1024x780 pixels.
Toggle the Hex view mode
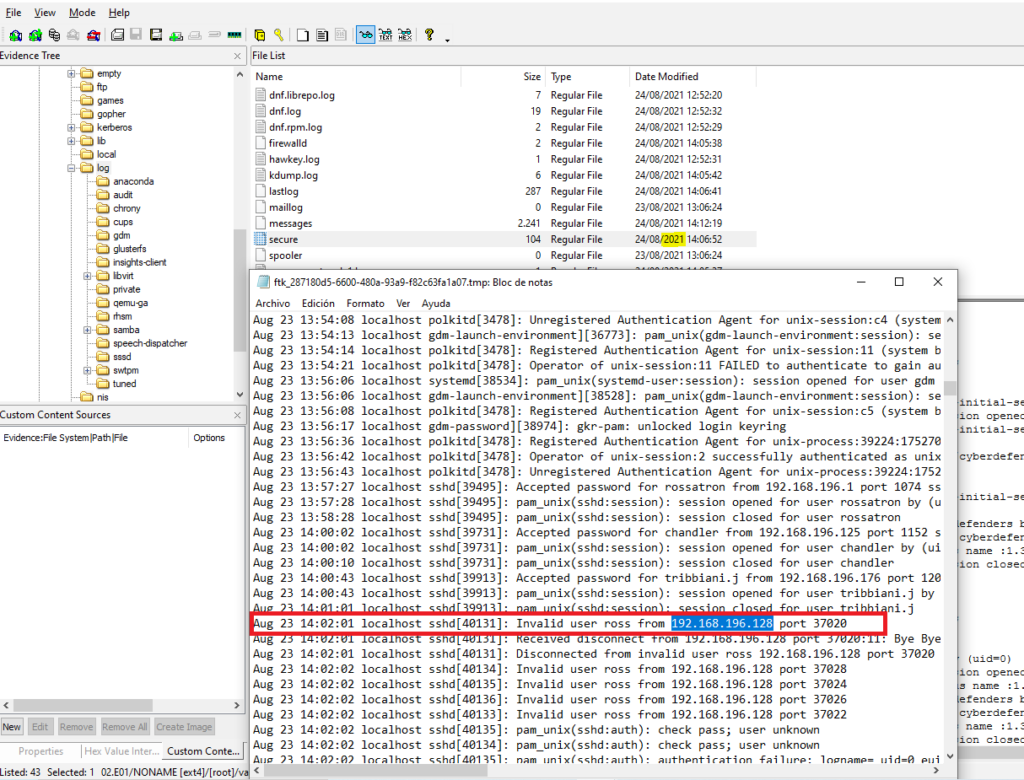pyautogui.click(x=405, y=34)
